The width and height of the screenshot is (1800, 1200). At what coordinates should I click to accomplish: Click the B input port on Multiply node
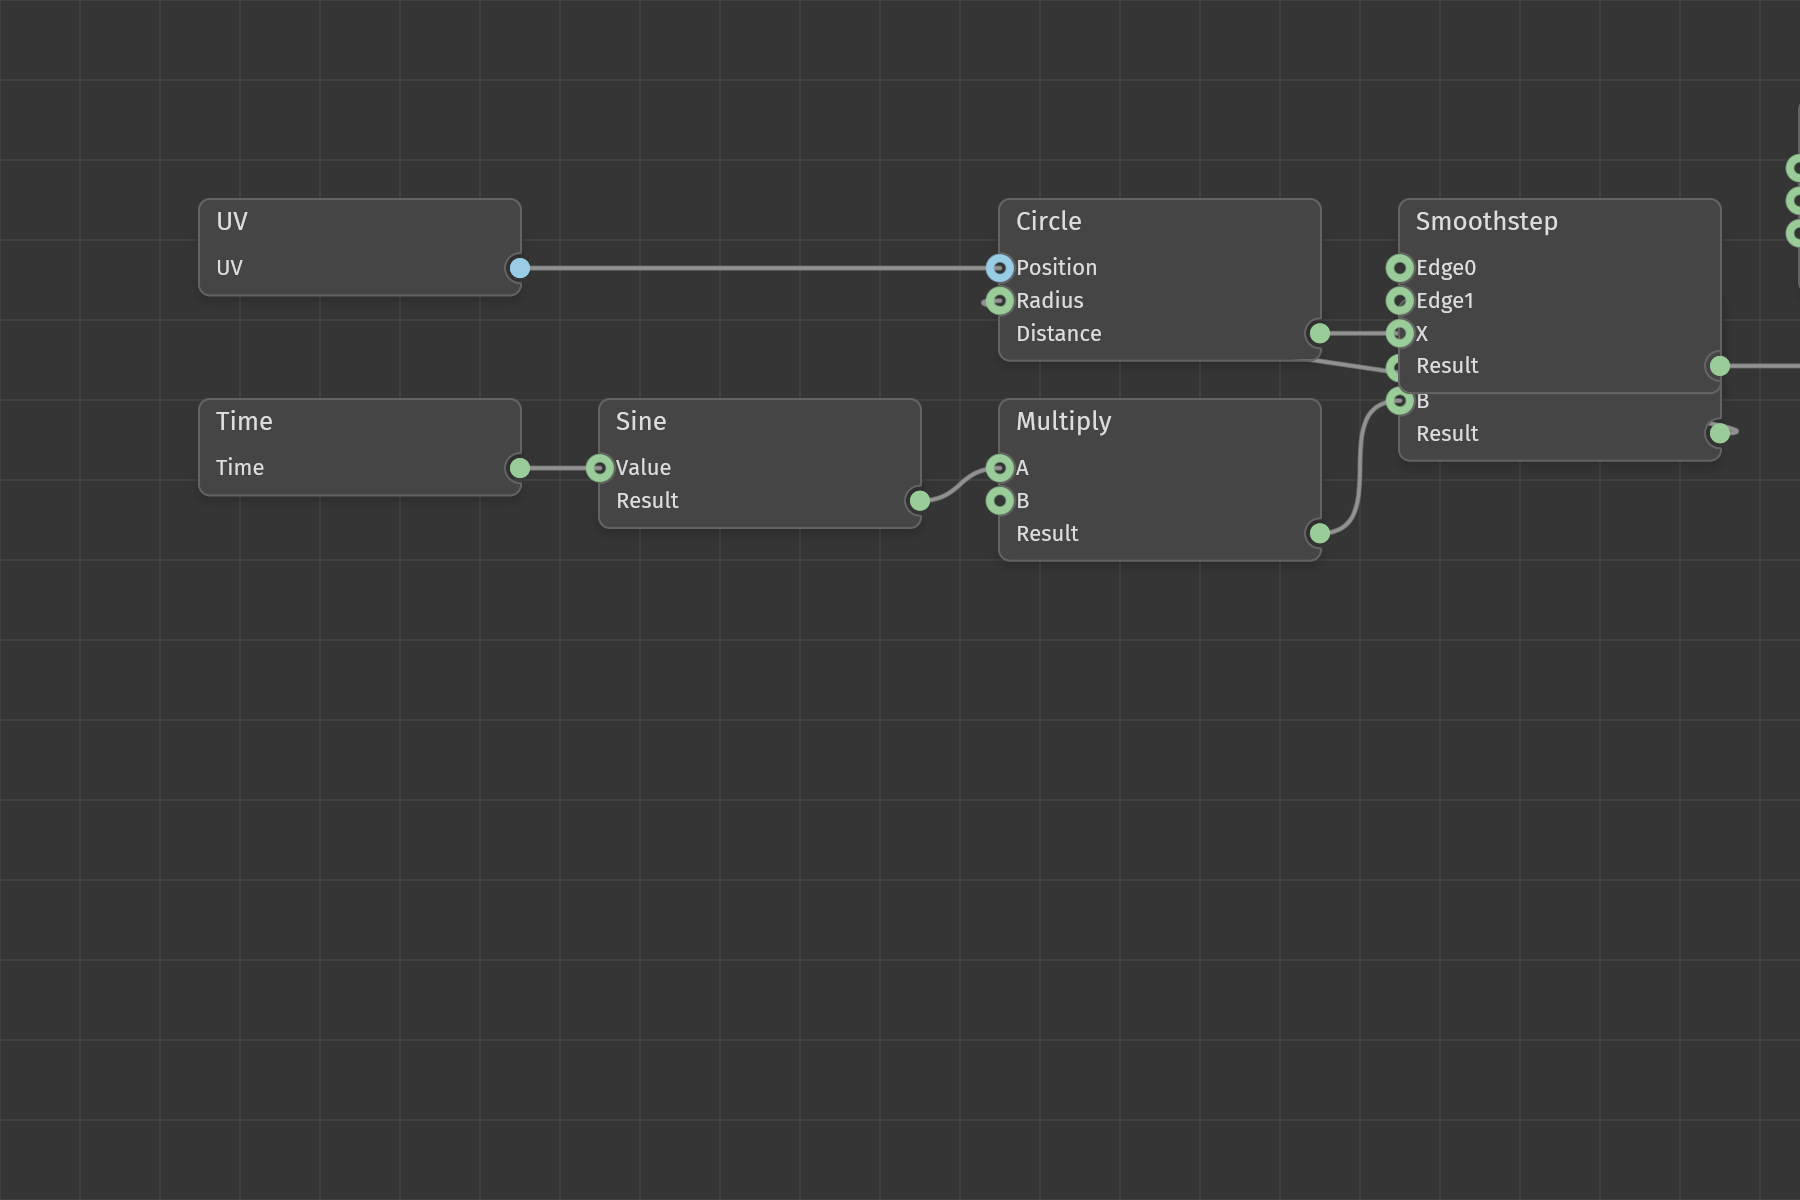click(x=1000, y=501)
